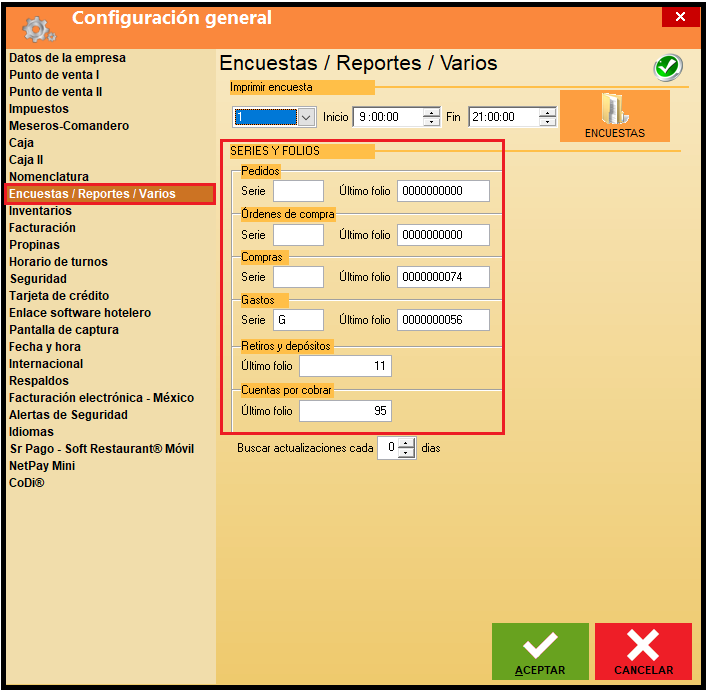
Task: Click Cuentas por cobrar Último folio field
Action: tap(345, 411)
